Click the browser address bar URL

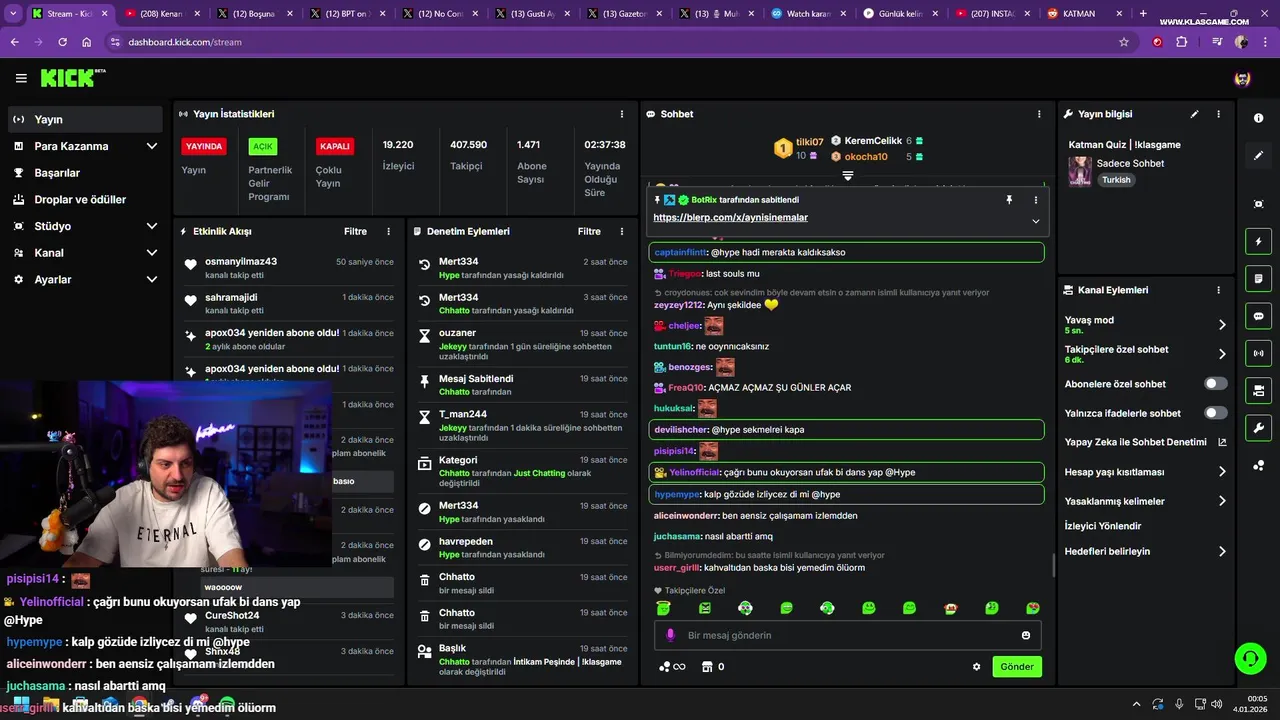[x=185, y=42]
